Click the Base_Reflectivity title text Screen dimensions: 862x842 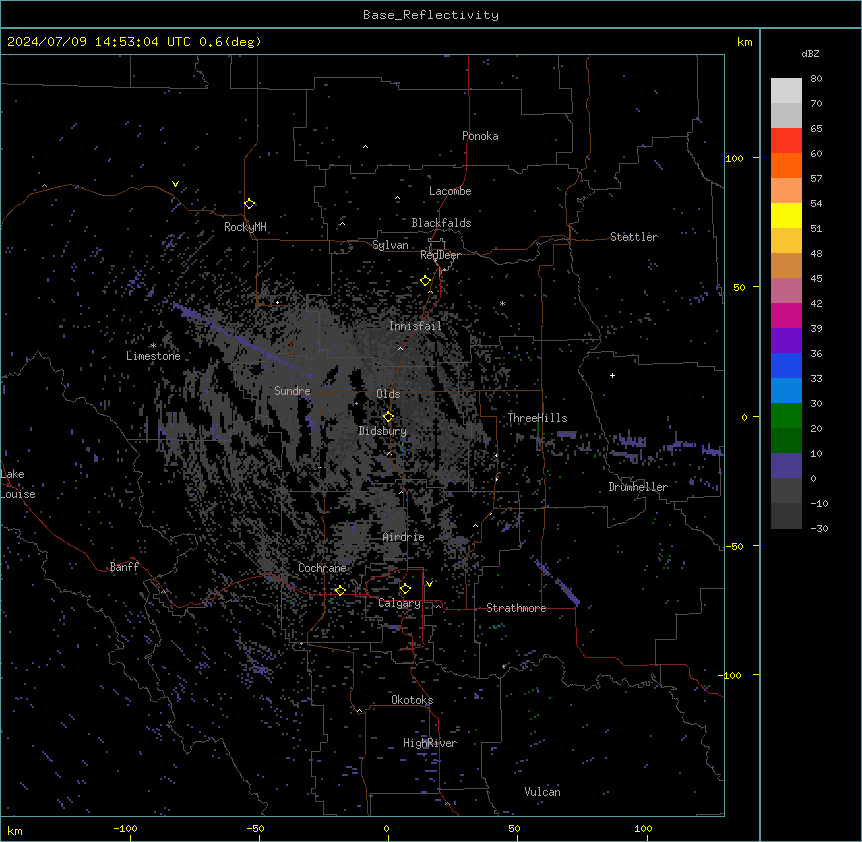click(x=431, y=15)
